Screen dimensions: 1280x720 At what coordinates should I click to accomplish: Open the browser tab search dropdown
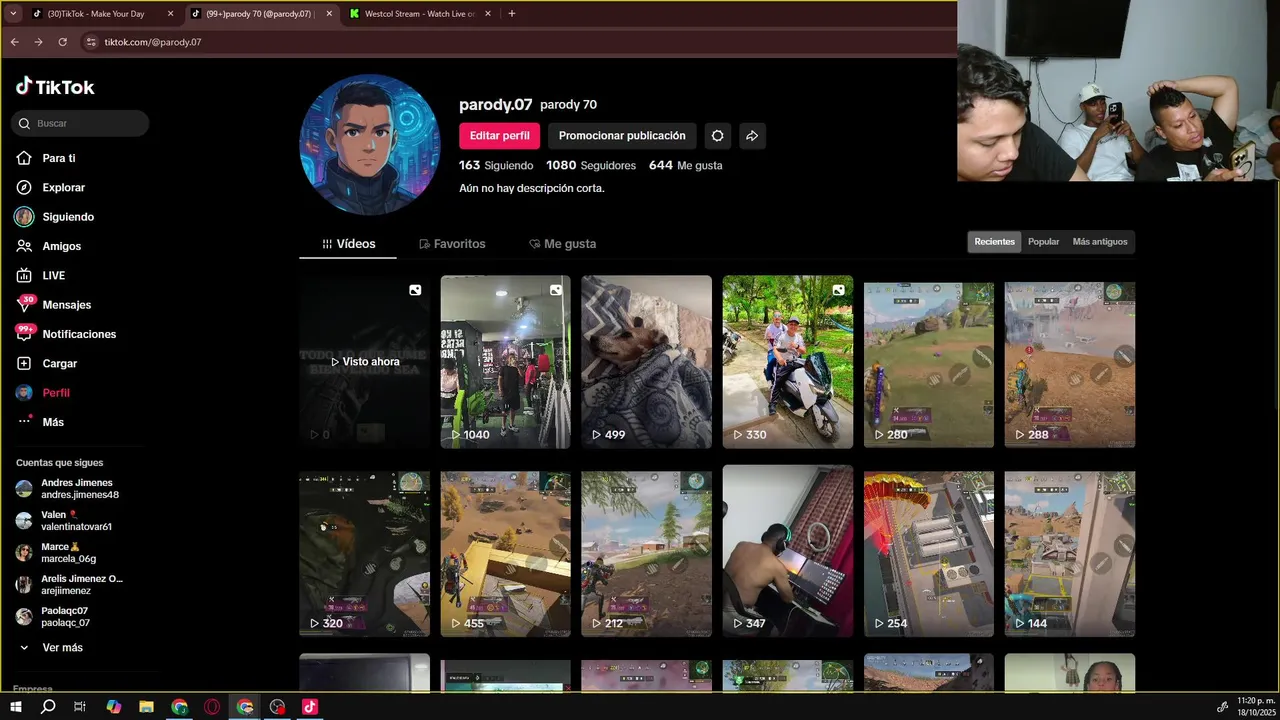[13, 14]
